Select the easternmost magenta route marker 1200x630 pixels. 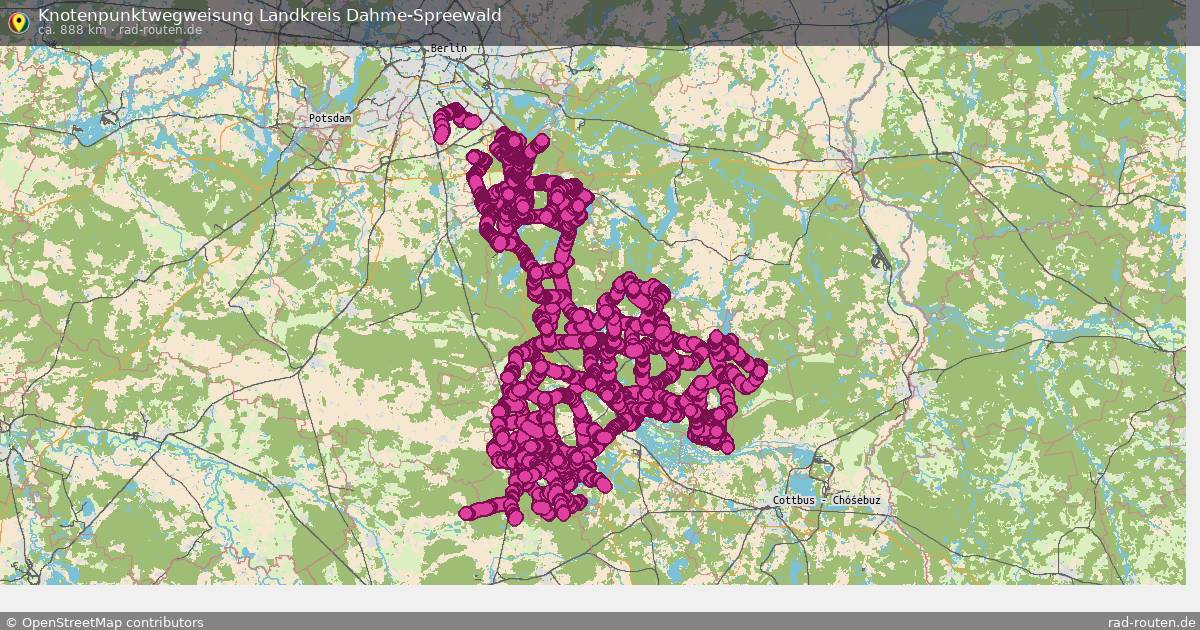click(759, 370)
